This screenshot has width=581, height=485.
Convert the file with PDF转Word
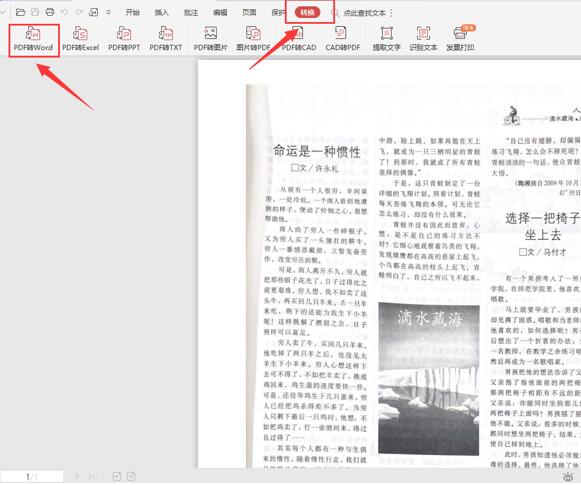click(x=33, y=40)
